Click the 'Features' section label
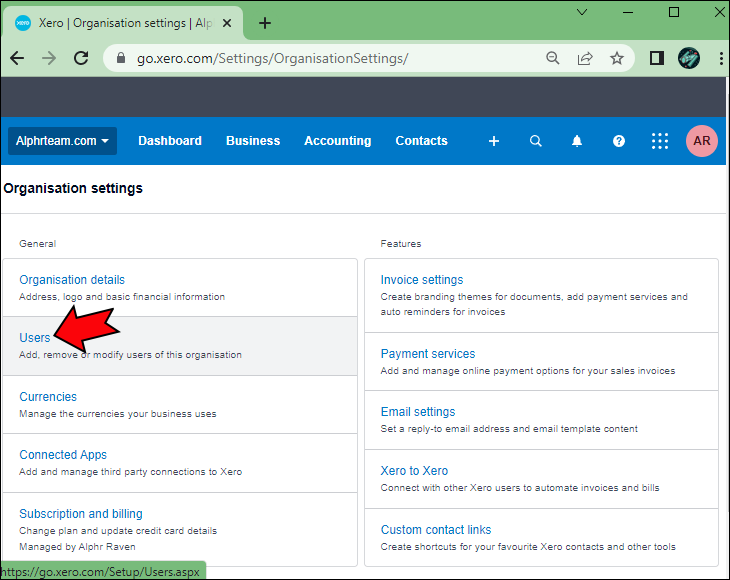730x580 pixels. 400,243
